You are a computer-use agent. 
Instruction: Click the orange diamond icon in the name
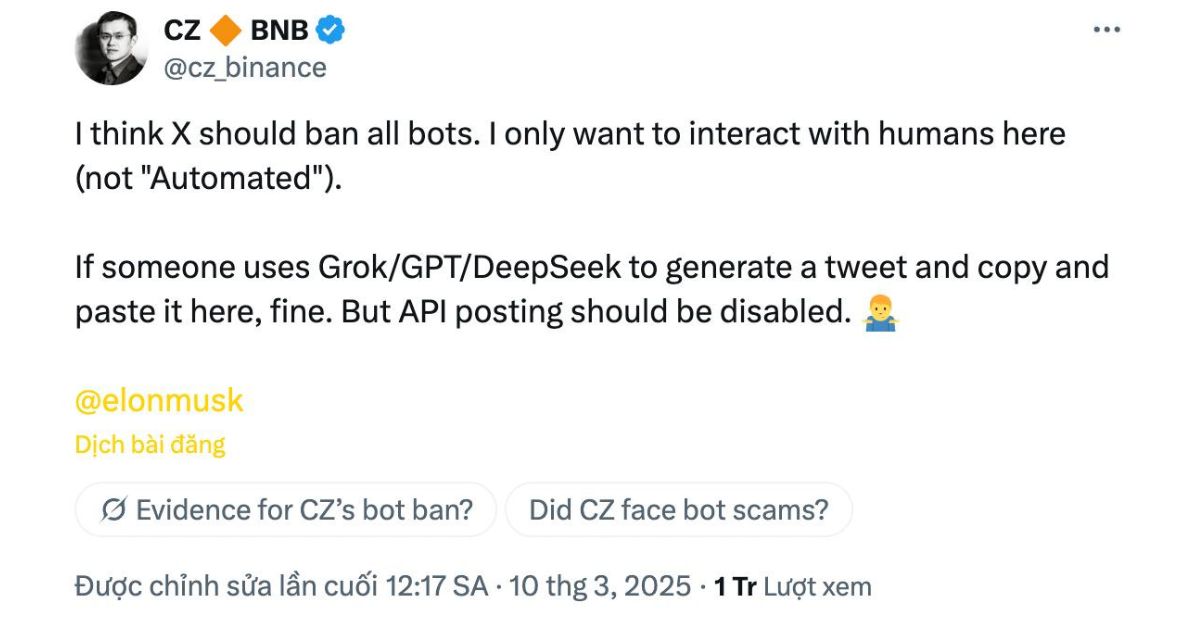tap(225, 31)
